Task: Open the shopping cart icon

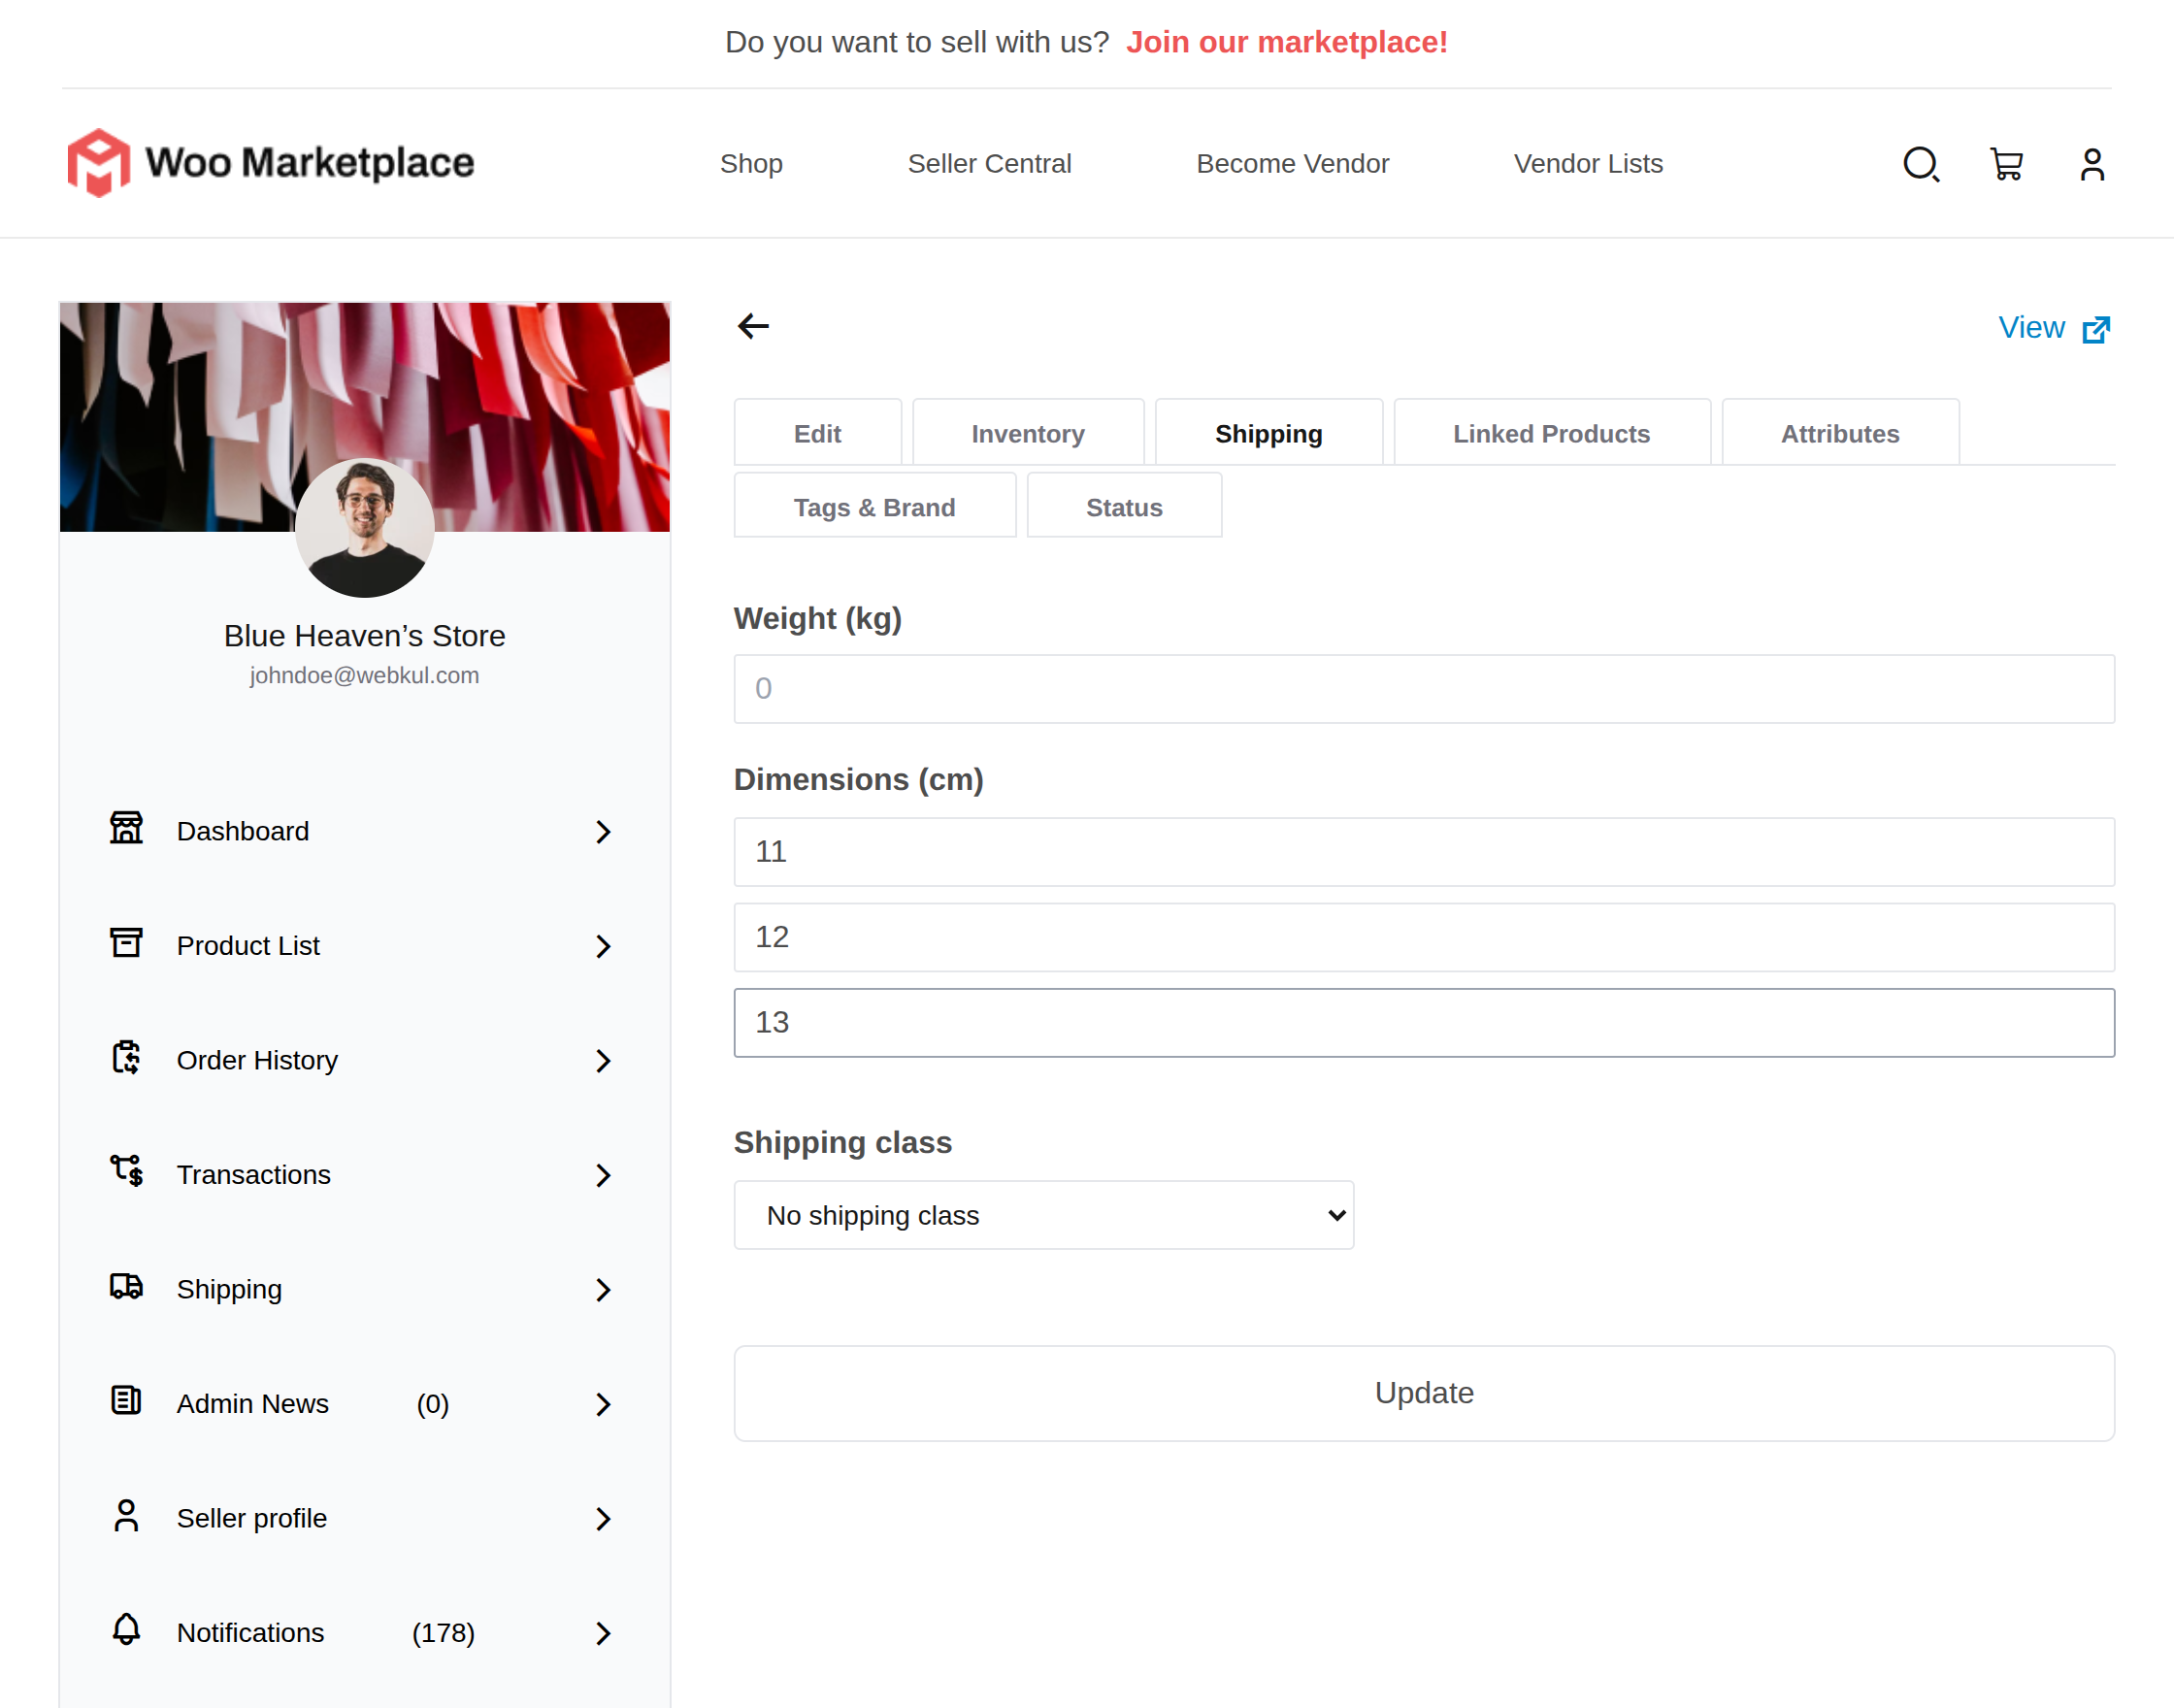Action: click(2006, 164)
